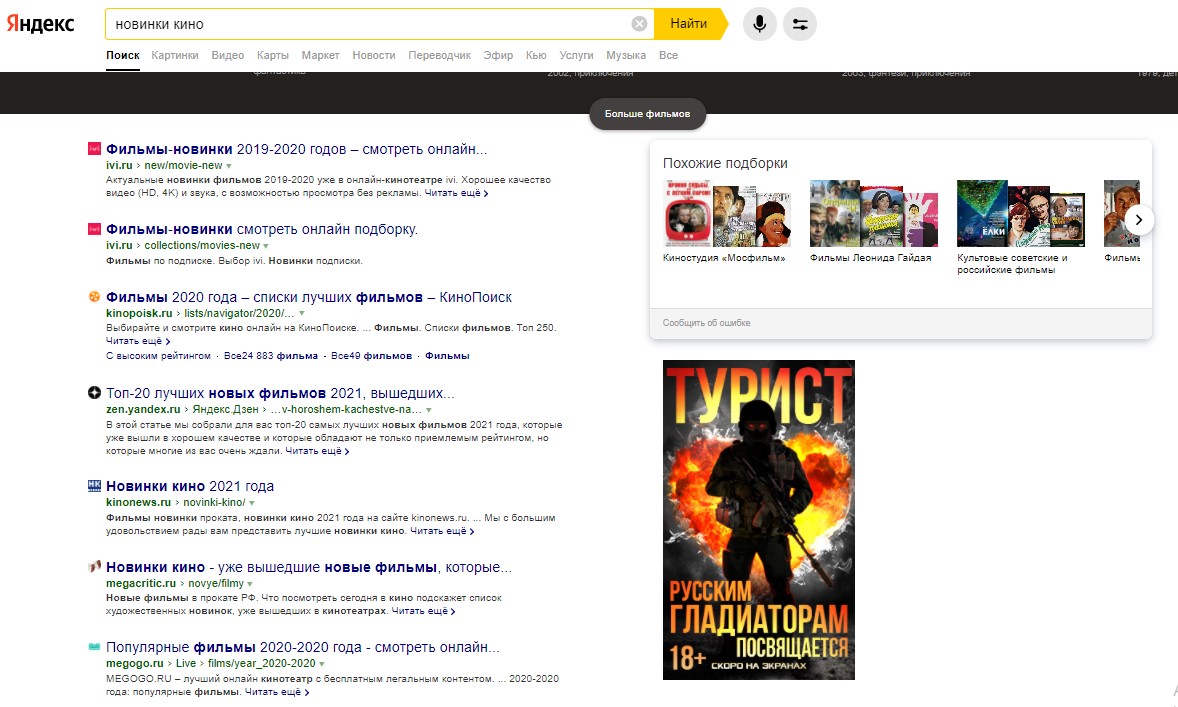
Task: Open Культовые советские и российские фильмы thumbnail
Action: 1021,213
